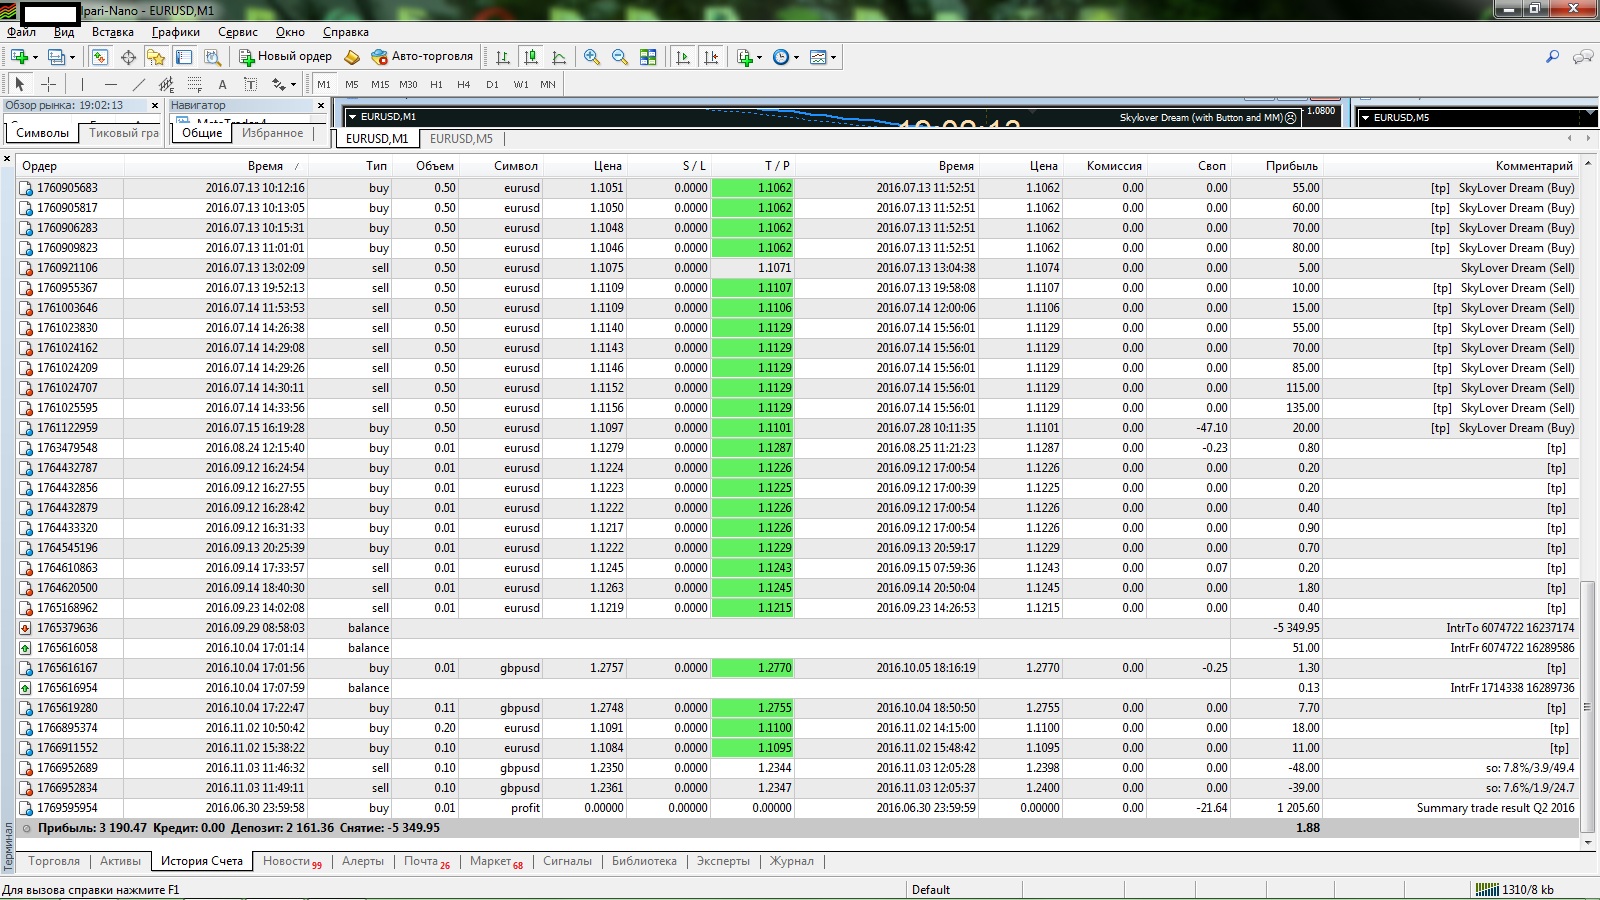
Task: Select the horizontal line drawing tool
Action: [x=110, y=84]
